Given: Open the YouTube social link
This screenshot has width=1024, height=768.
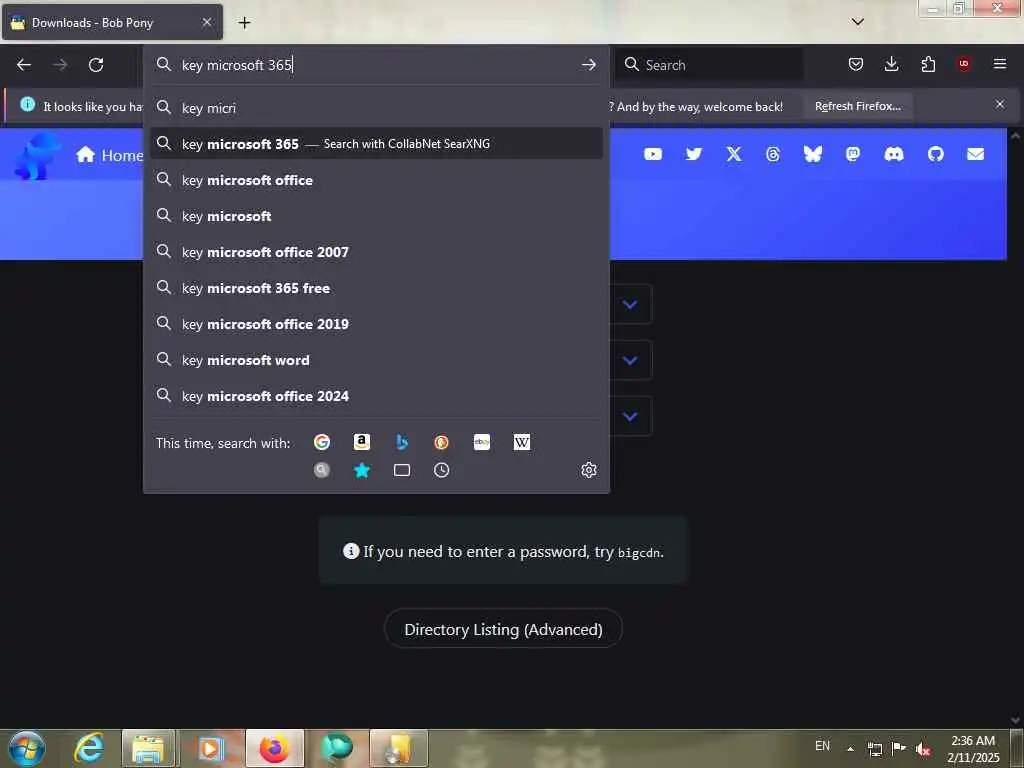Looking at the screenshot, I should [653, 154].
